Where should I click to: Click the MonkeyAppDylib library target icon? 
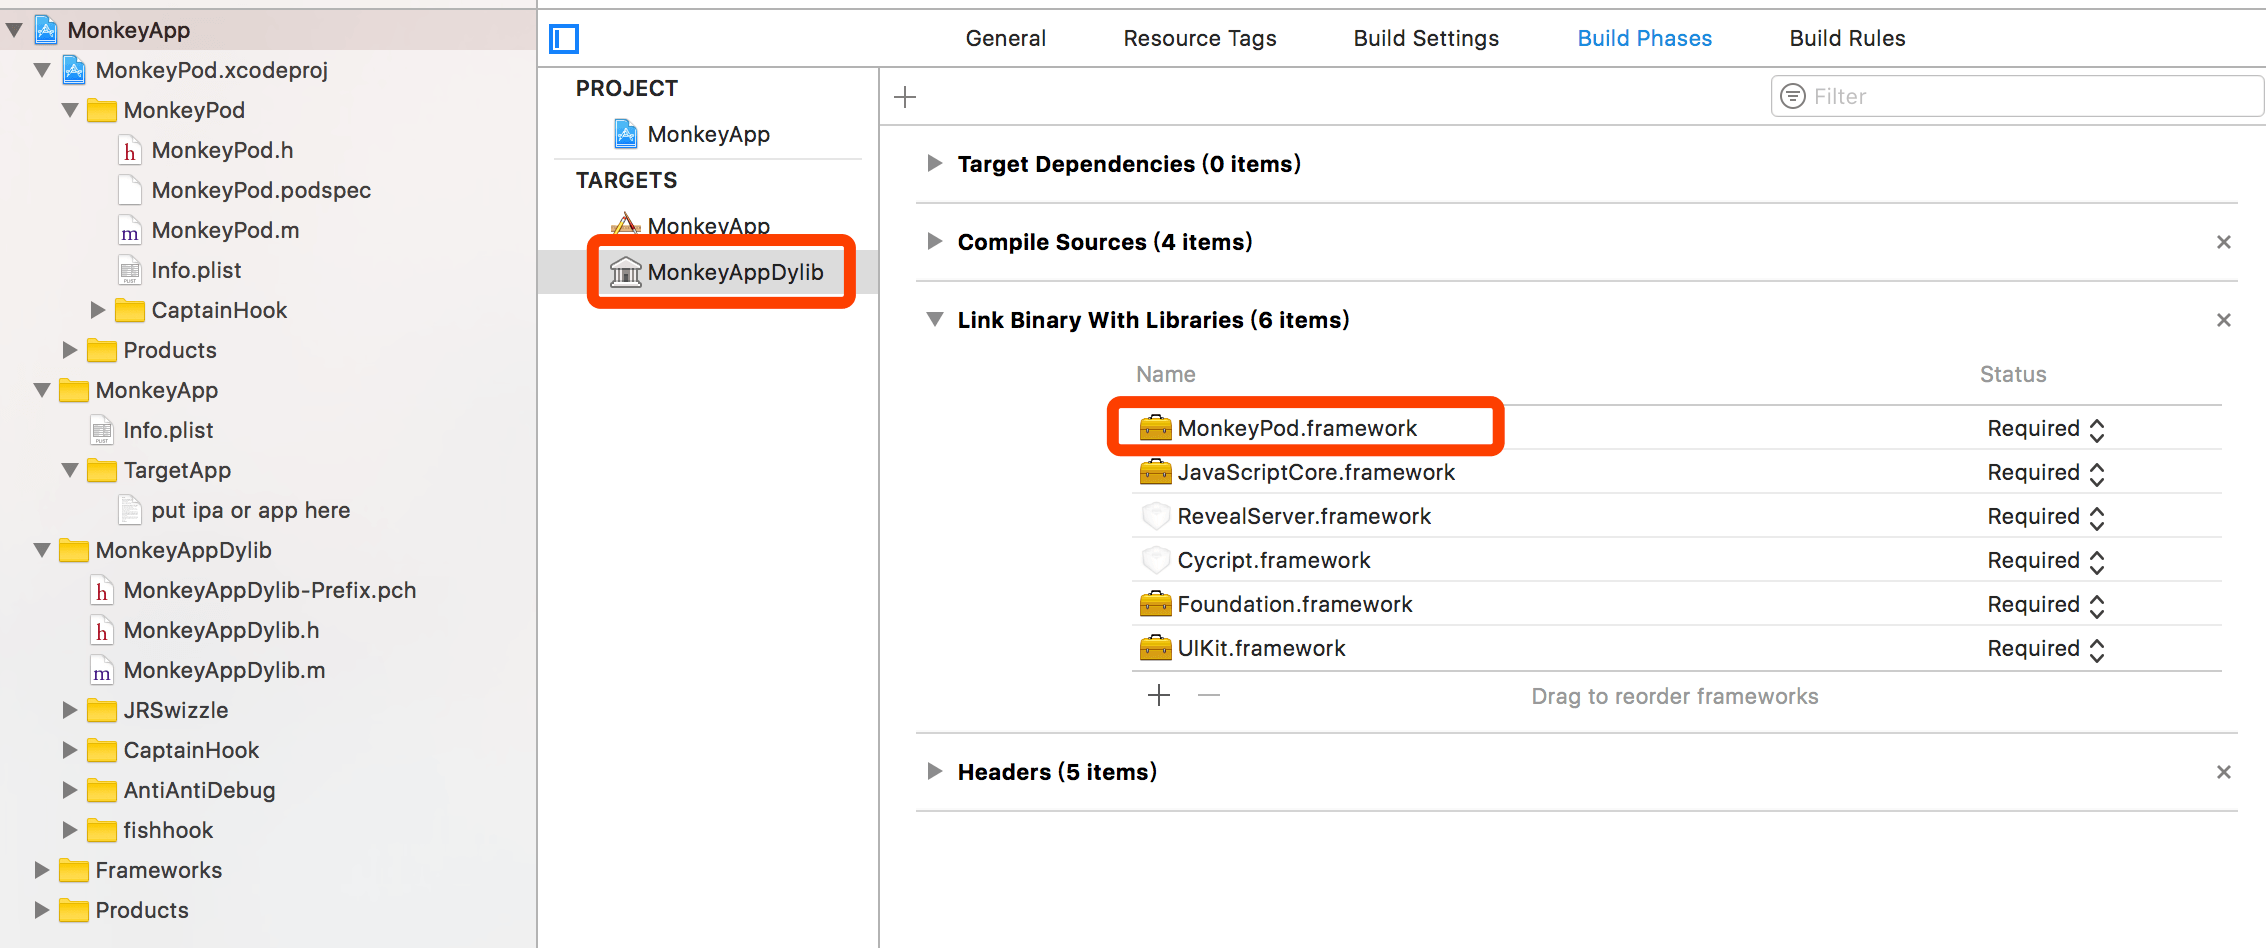pyautogui.click(x=626, y=272)
